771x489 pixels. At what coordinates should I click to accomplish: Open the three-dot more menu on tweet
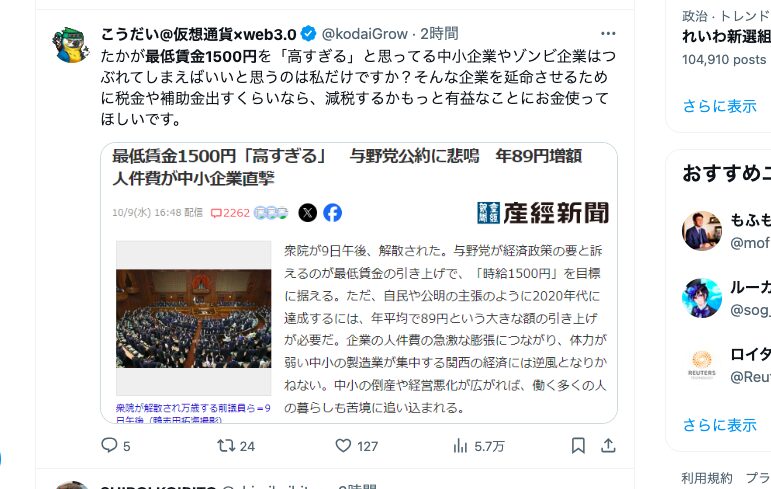(x=608, y=33)
